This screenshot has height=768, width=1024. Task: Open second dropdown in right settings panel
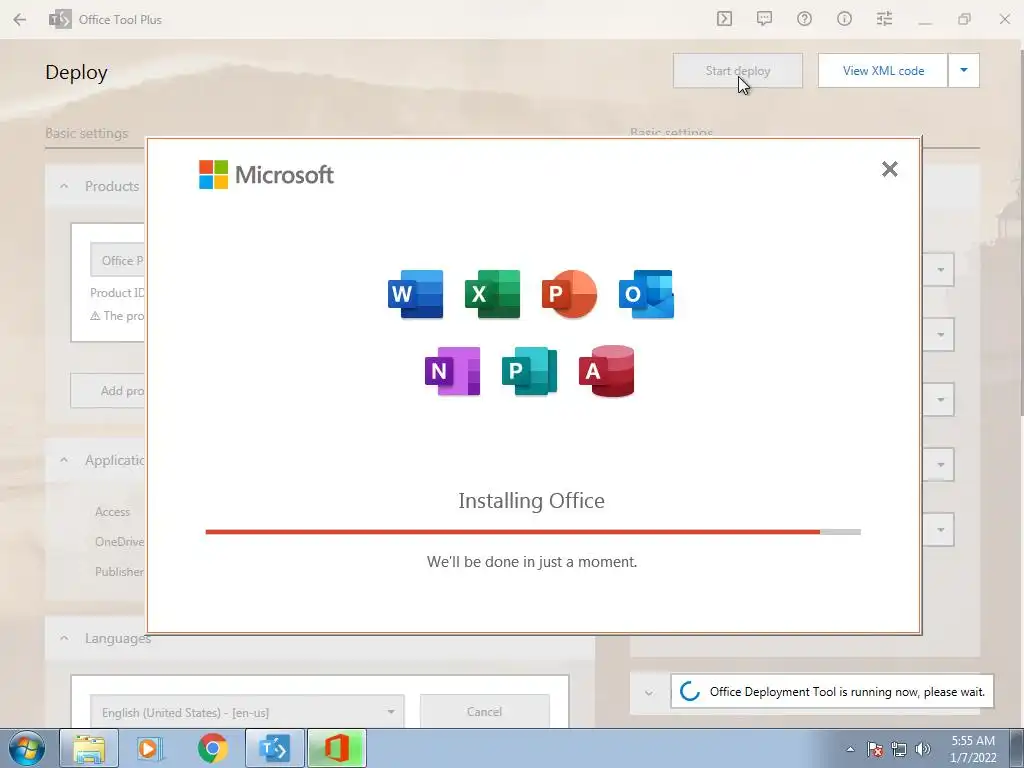(938, 334)
